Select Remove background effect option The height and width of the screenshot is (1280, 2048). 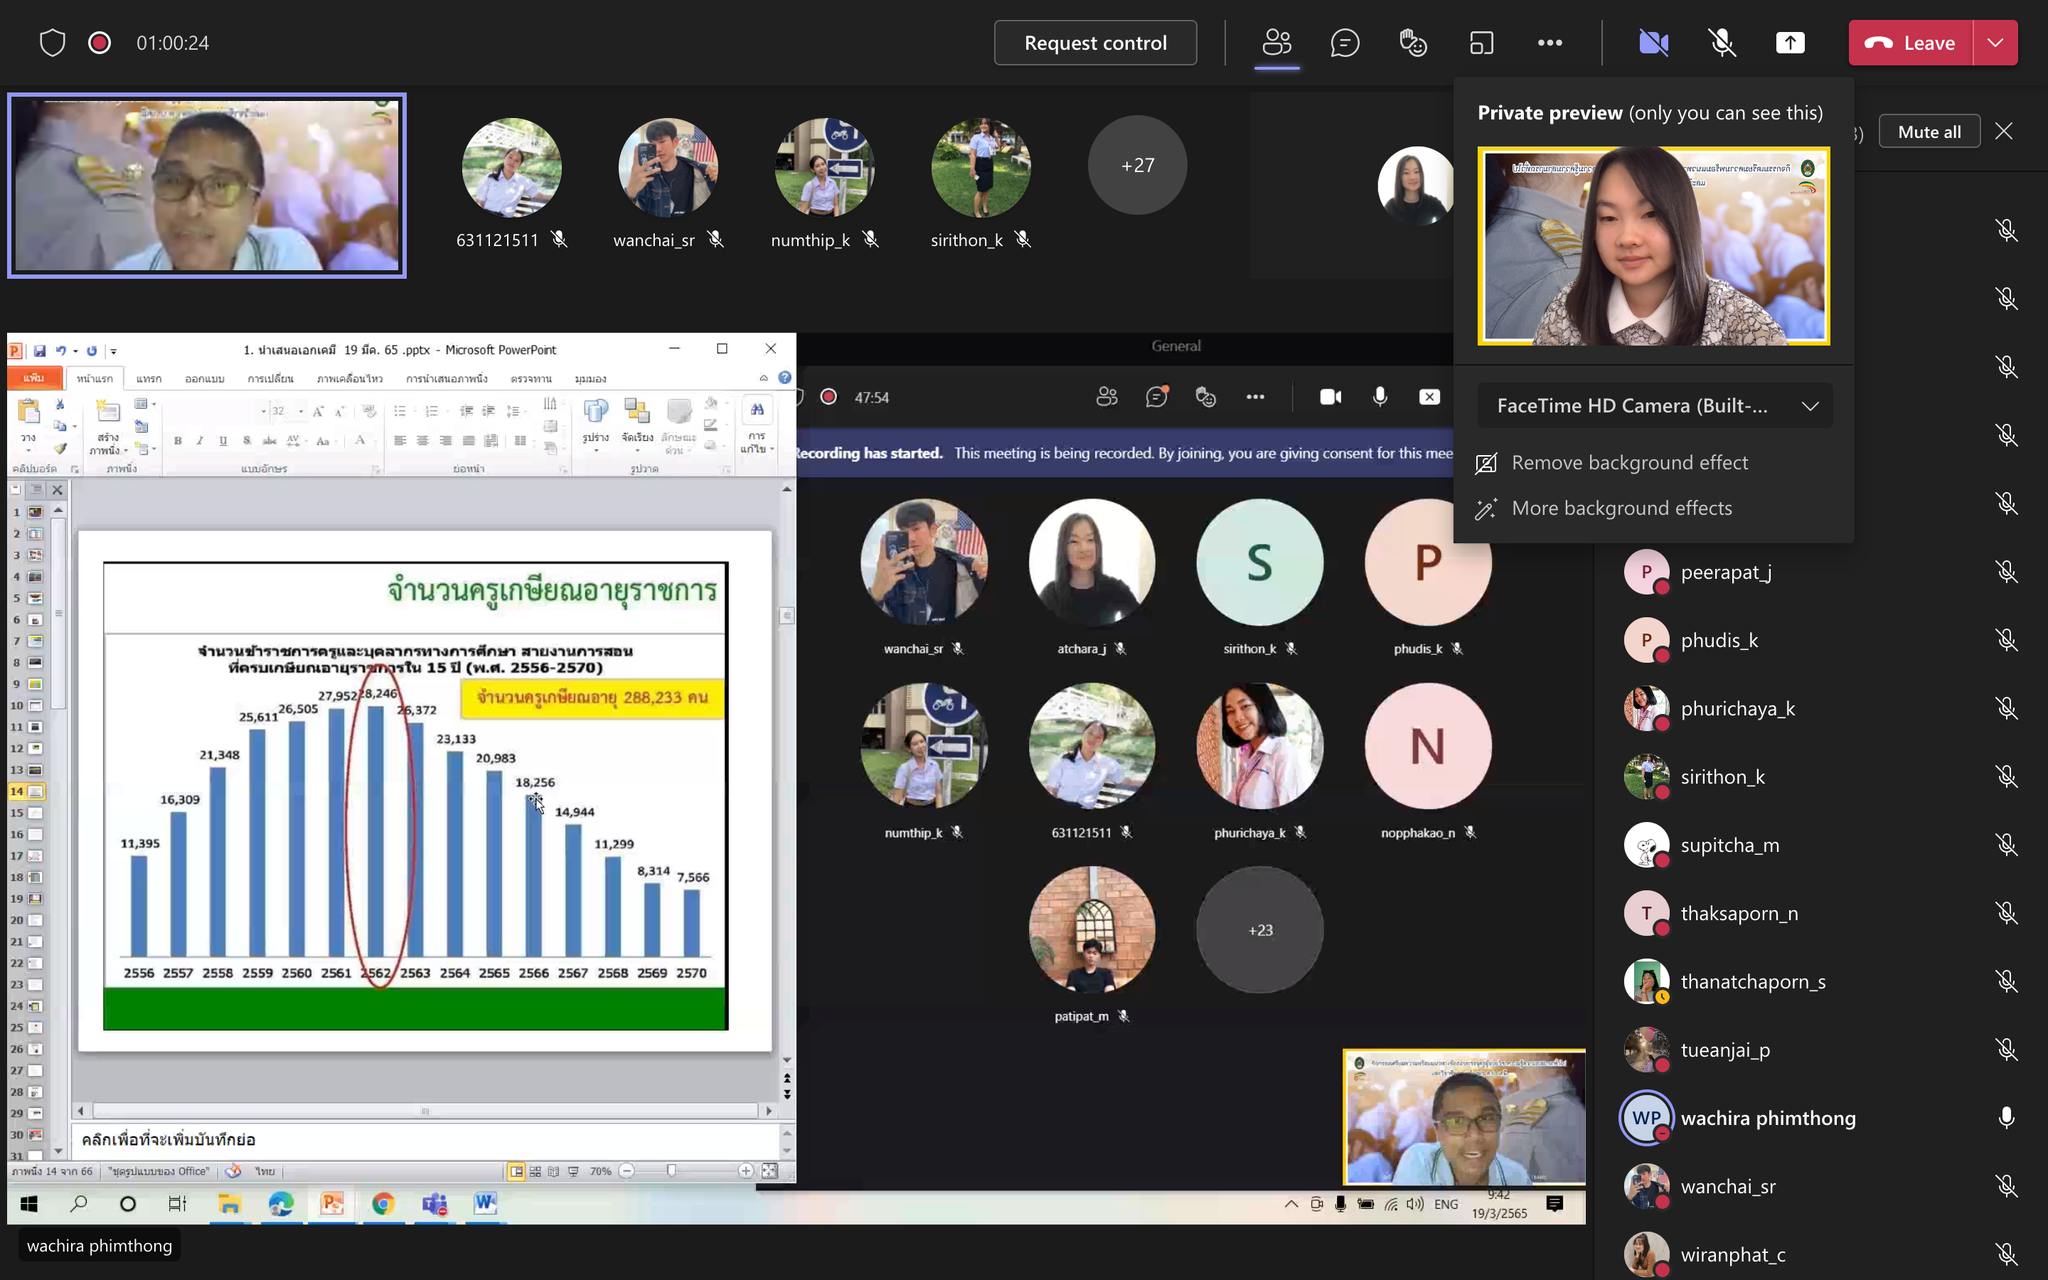(x=1629, y=463)
